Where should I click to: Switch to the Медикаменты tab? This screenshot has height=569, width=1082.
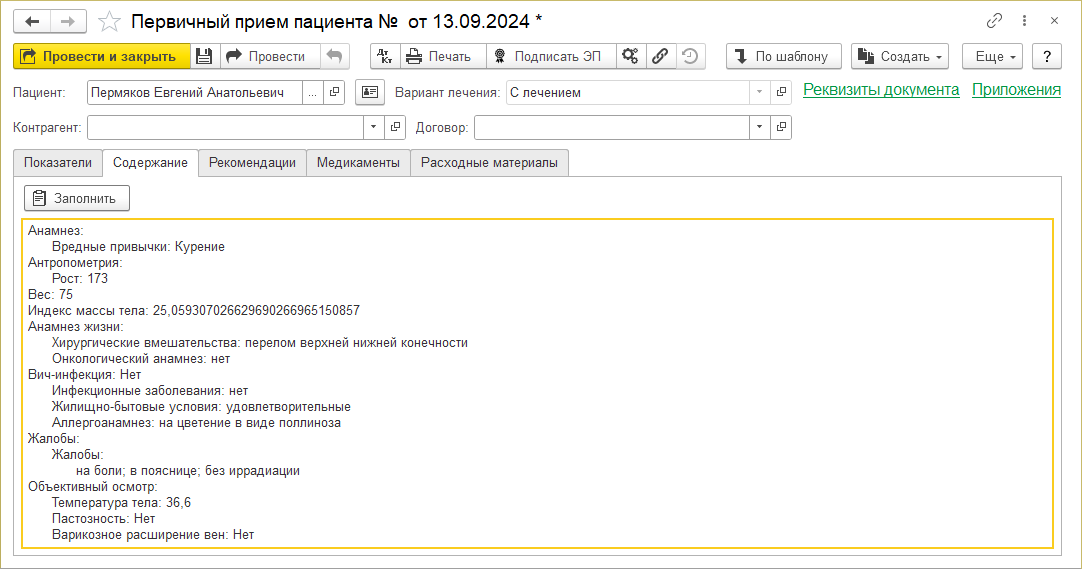click(358, 163)
